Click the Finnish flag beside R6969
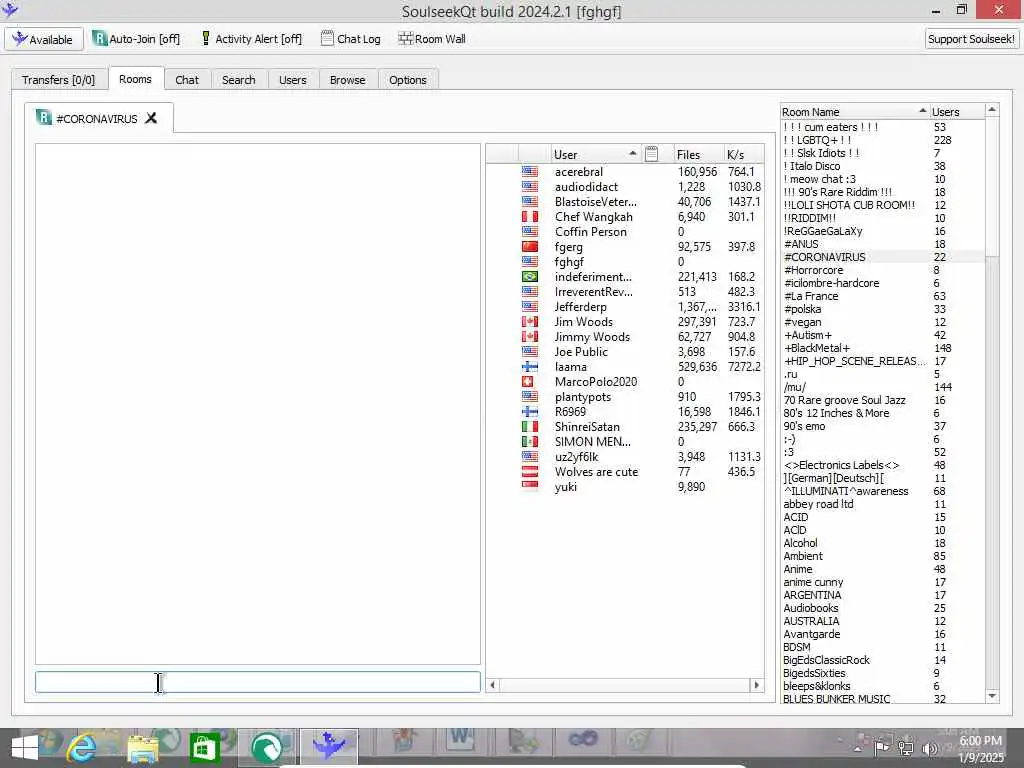 coord(530,412)
